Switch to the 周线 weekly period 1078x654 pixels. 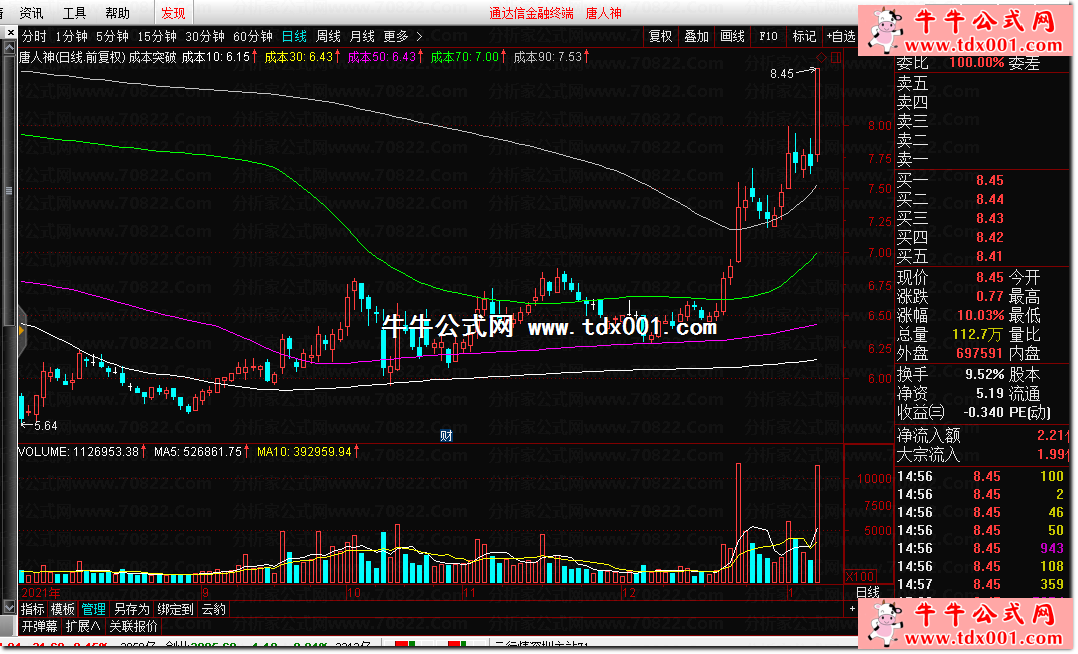click(x=328, y=37)
